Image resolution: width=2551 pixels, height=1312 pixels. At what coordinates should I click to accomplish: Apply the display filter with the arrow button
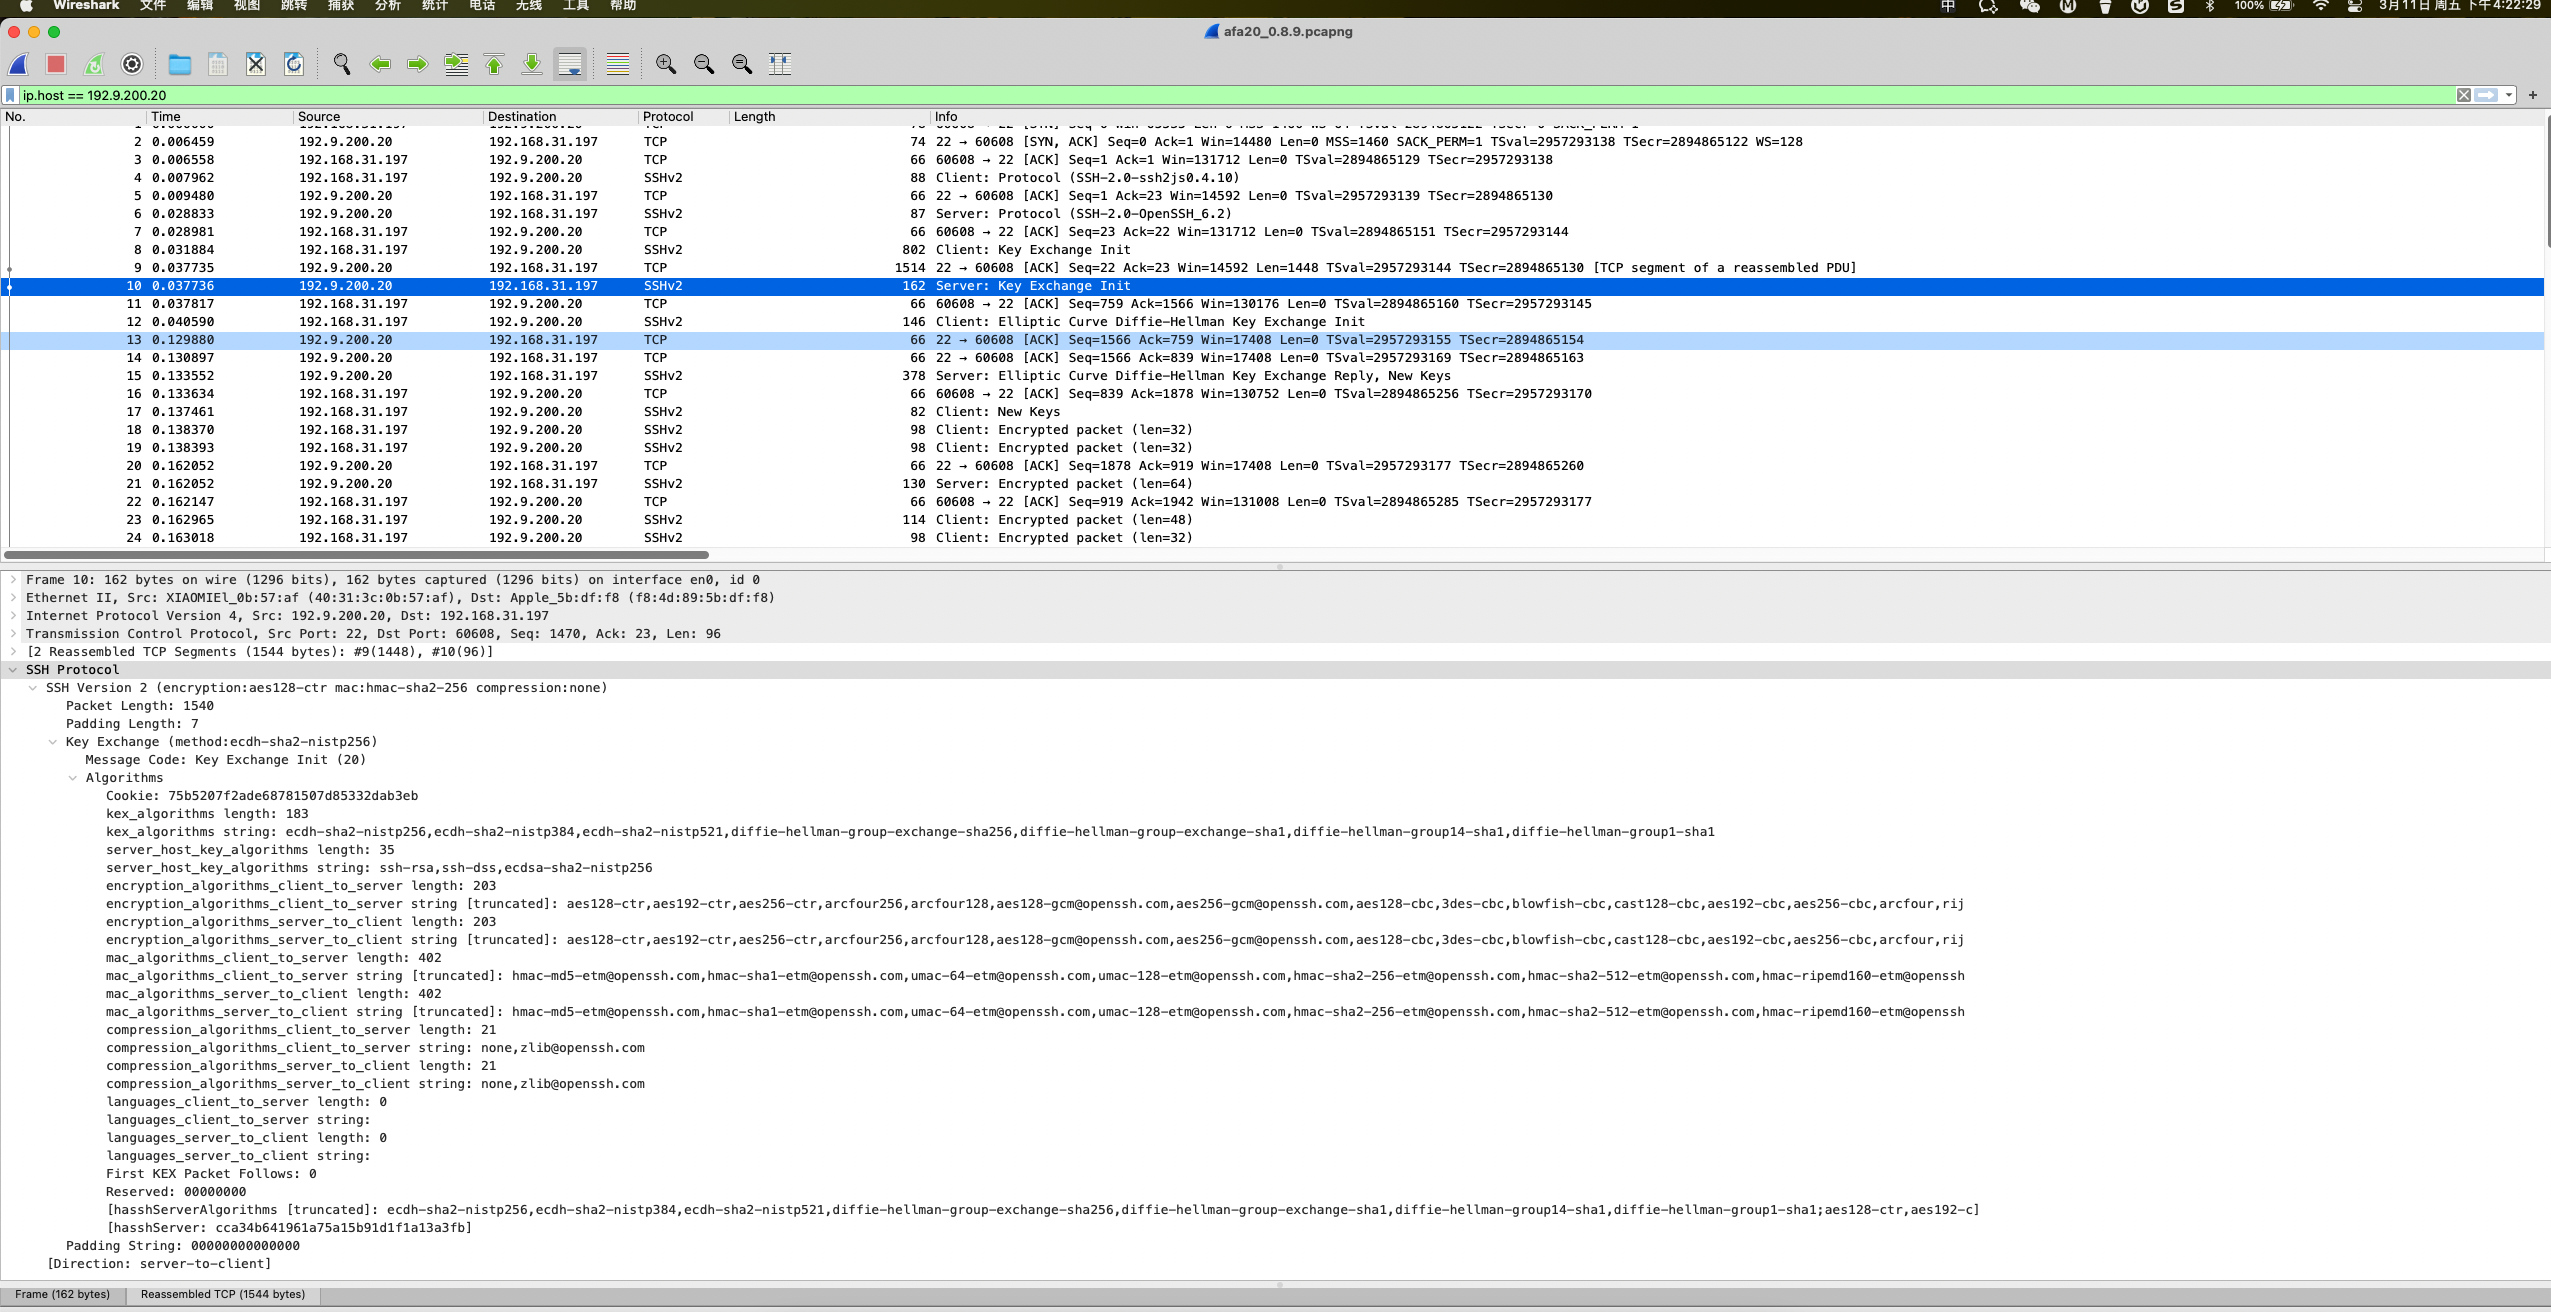tap(2487, 95)
